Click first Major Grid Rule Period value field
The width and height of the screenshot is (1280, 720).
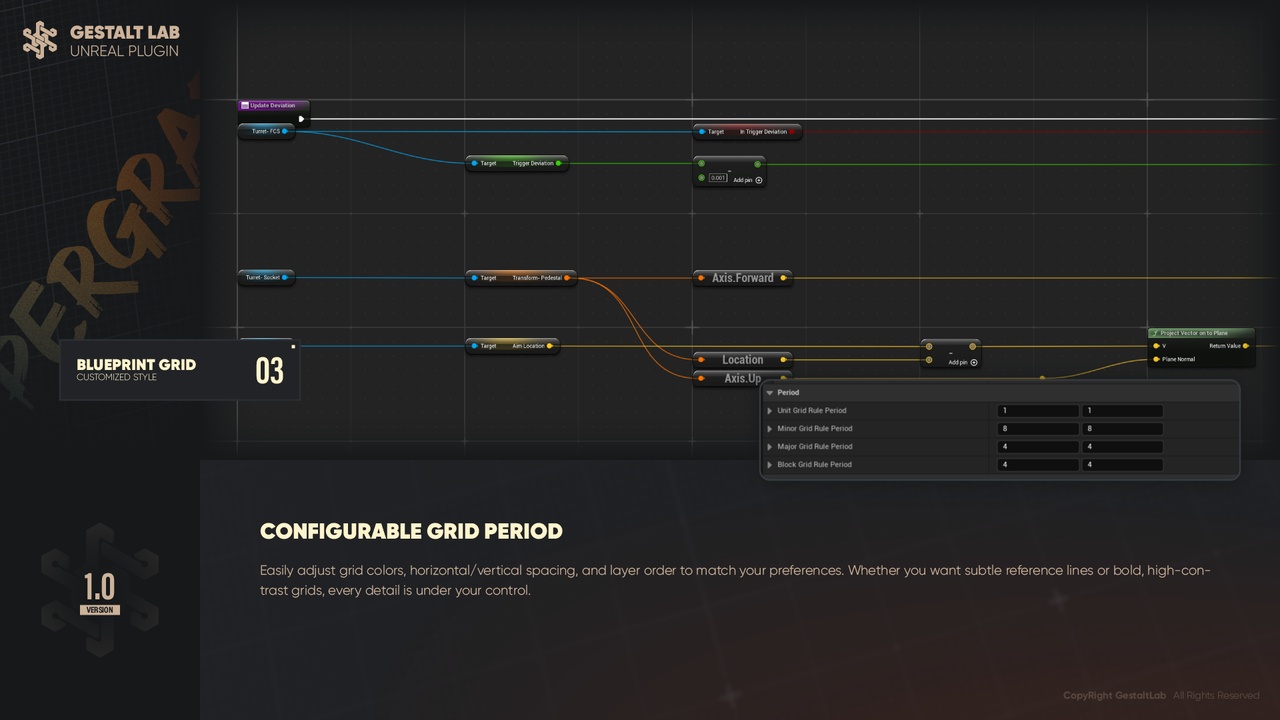(x=1037, y=447)
